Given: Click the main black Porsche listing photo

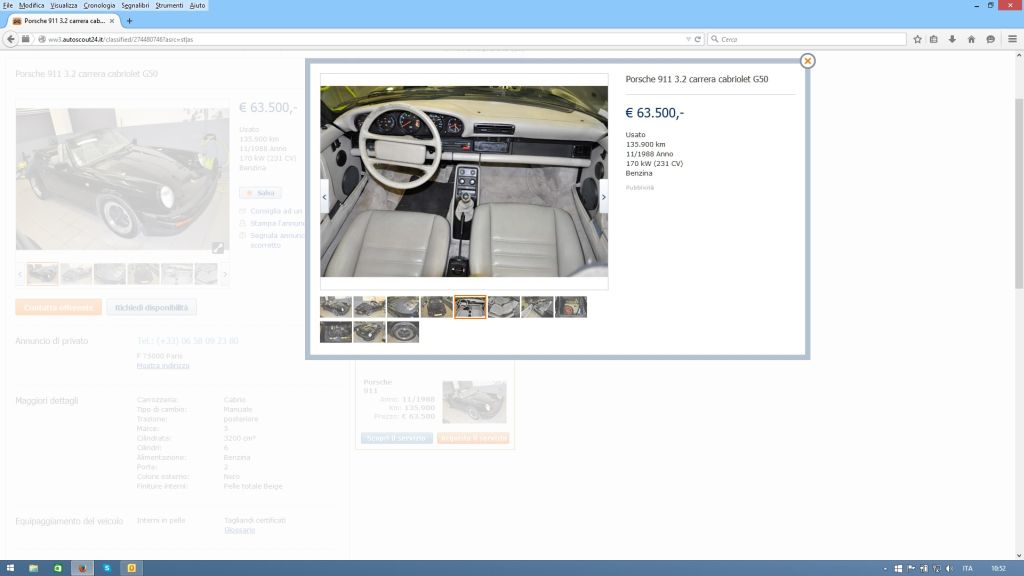Looking at the screenshot, I should click(x=123, y=179).
